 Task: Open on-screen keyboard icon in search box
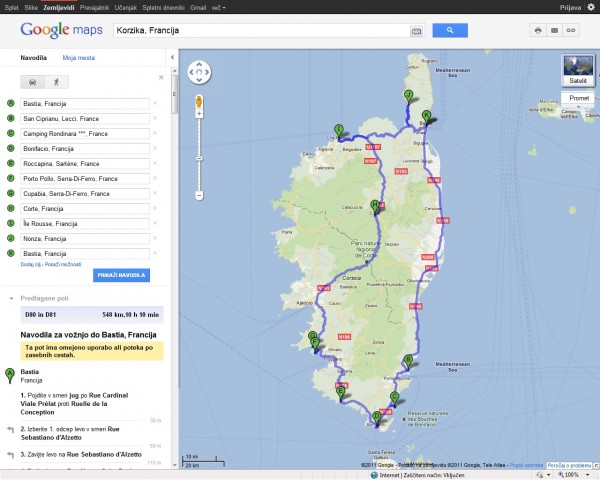click(416, 32)
